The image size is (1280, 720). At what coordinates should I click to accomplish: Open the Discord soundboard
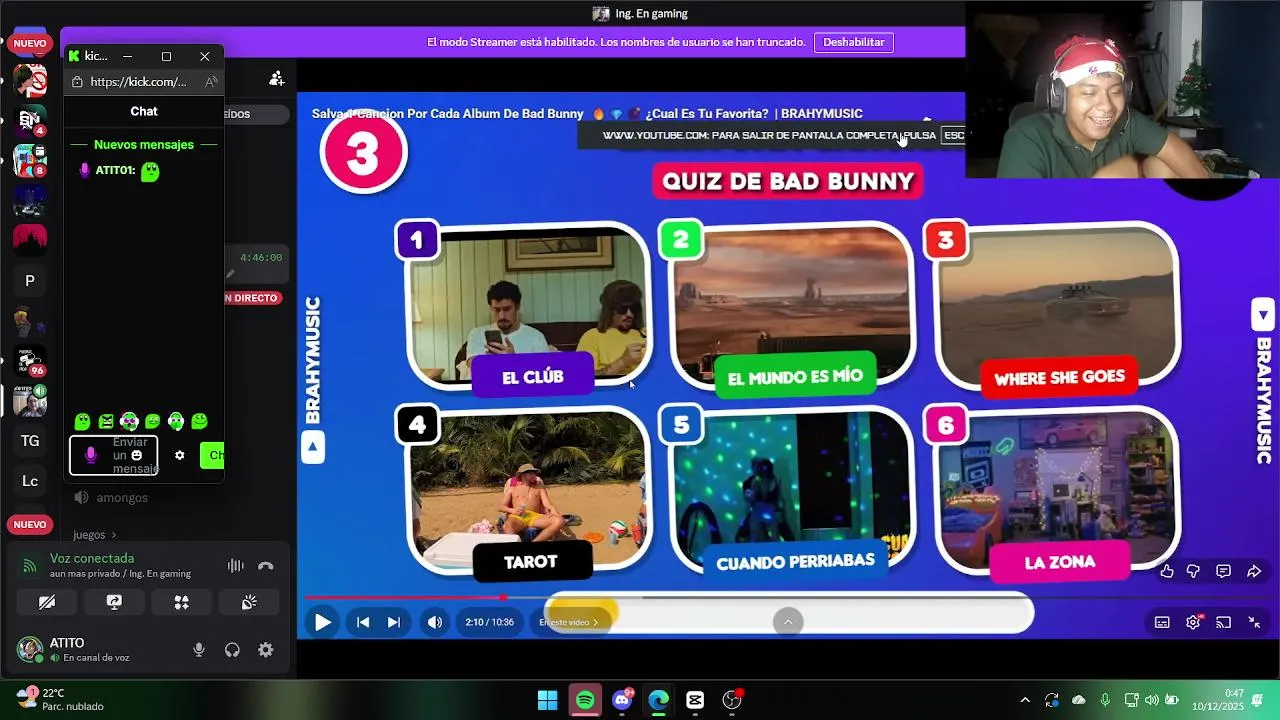point(249,602)
